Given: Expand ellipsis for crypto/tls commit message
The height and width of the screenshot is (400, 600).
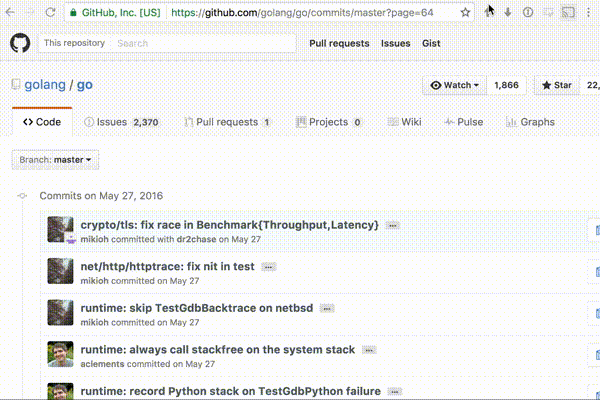Looking at the screenshot, I should pyautogui.click(x=393, y=225).
